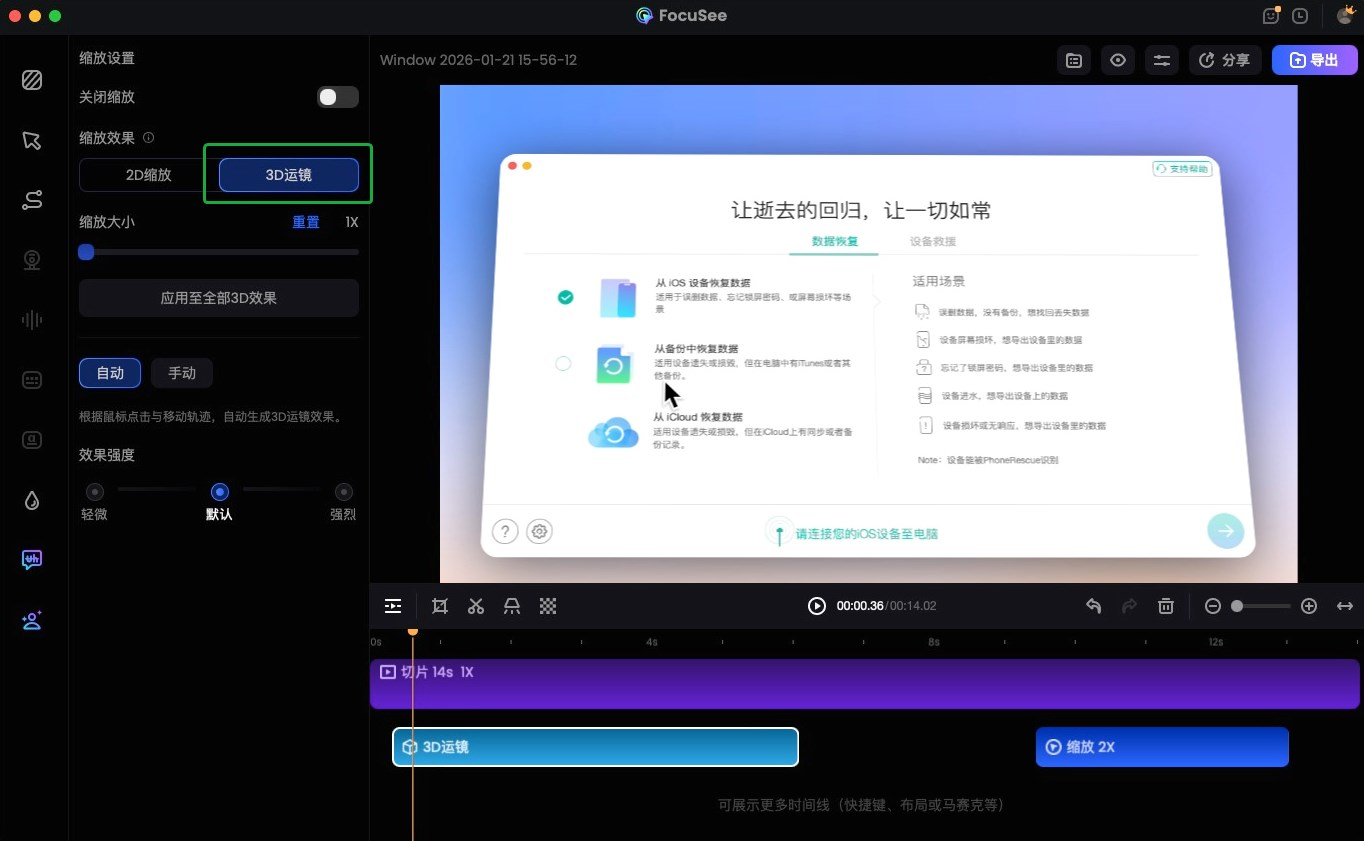Image resolution: width=1364 pixels, height=841 pixels.
Task: Expand timeline tracks list icon
Action: (x=393, y=606)
